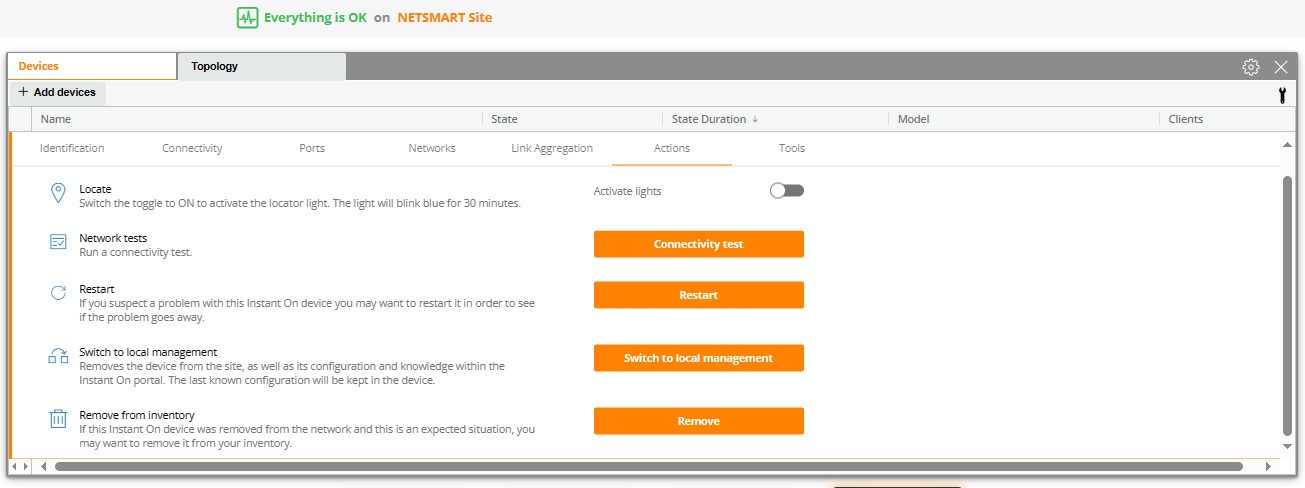Run the Connectivity test button
The height and width of the screenshot is (488, 1305).
[699, 244]
